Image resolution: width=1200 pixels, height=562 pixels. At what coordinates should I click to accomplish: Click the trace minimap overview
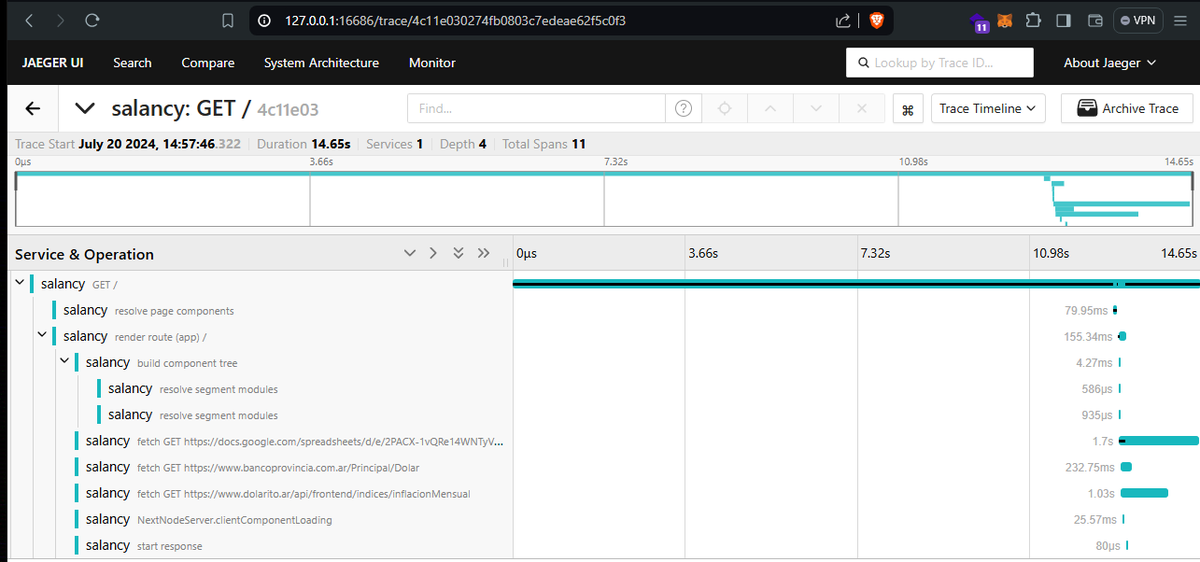click(604, 198)
